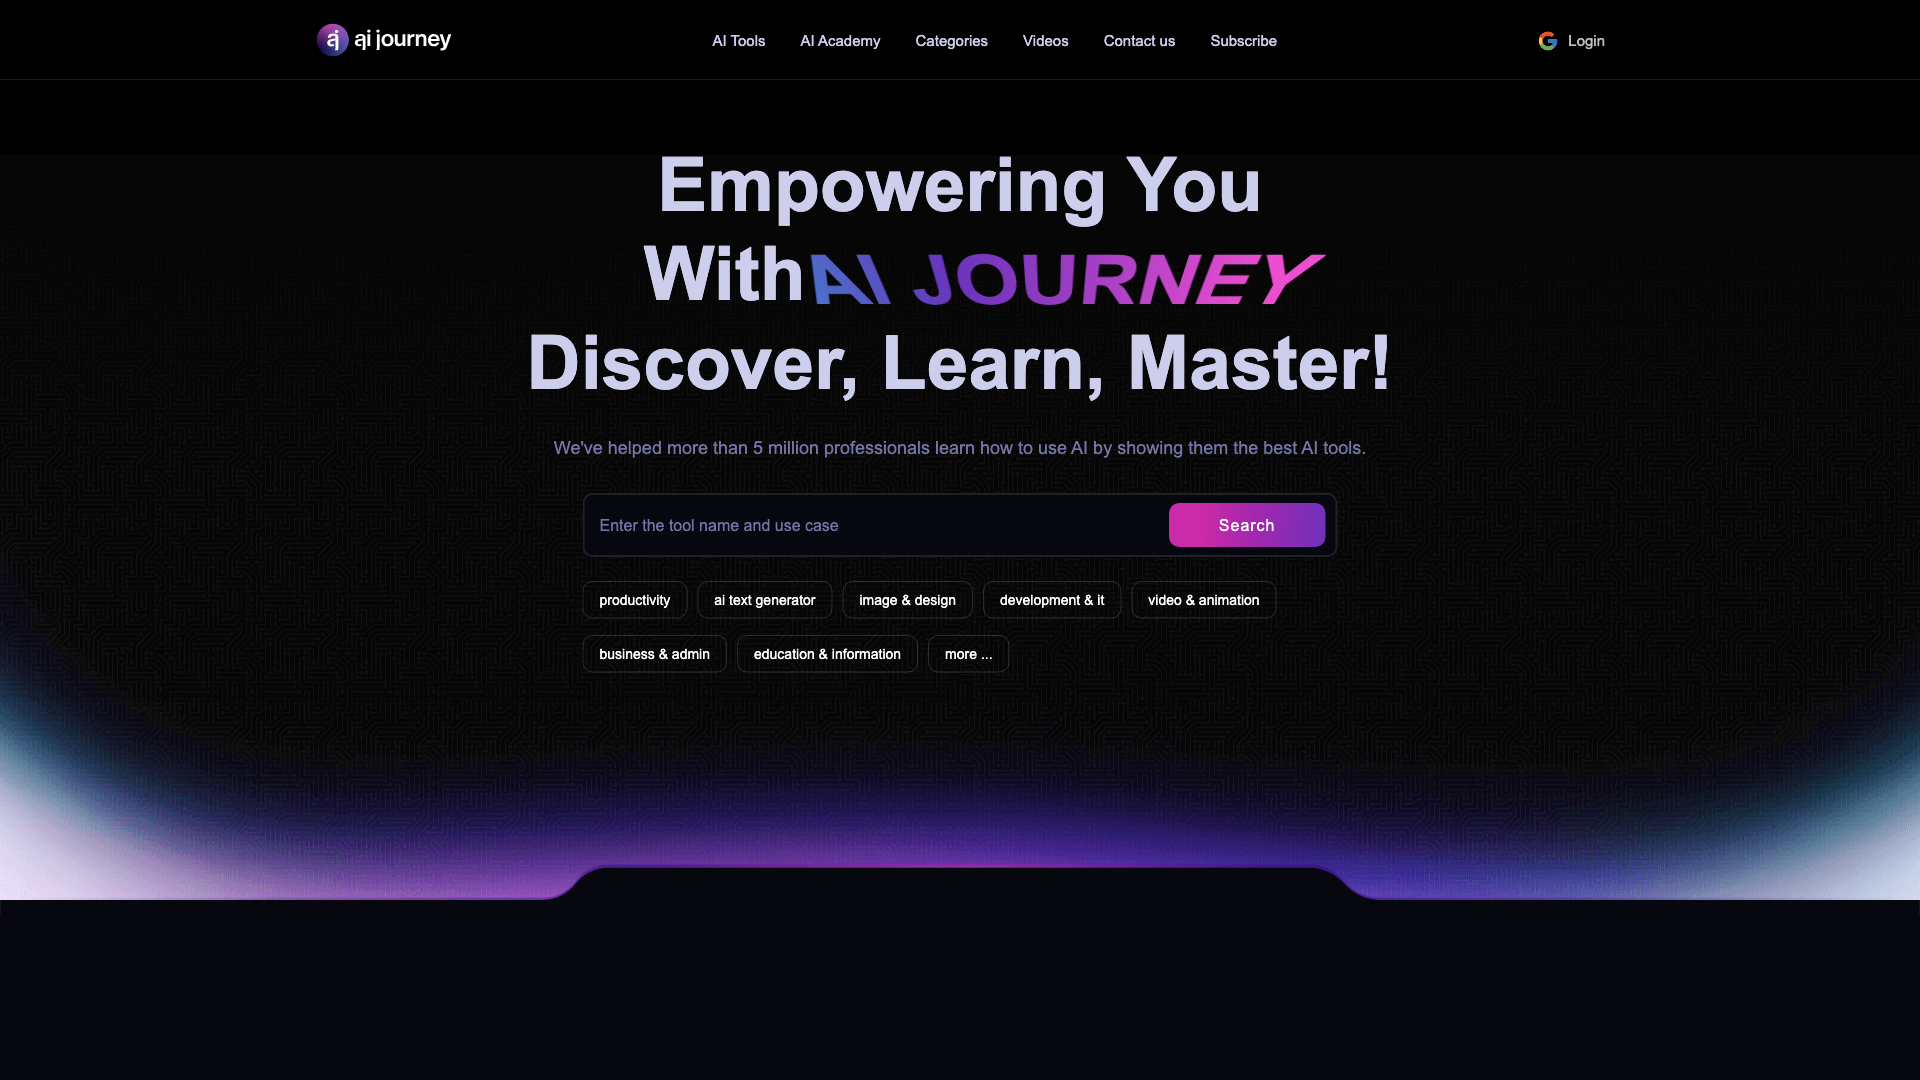Select the image & design category tag
Screen dimensions: 1920x1080
pos(907,600)
